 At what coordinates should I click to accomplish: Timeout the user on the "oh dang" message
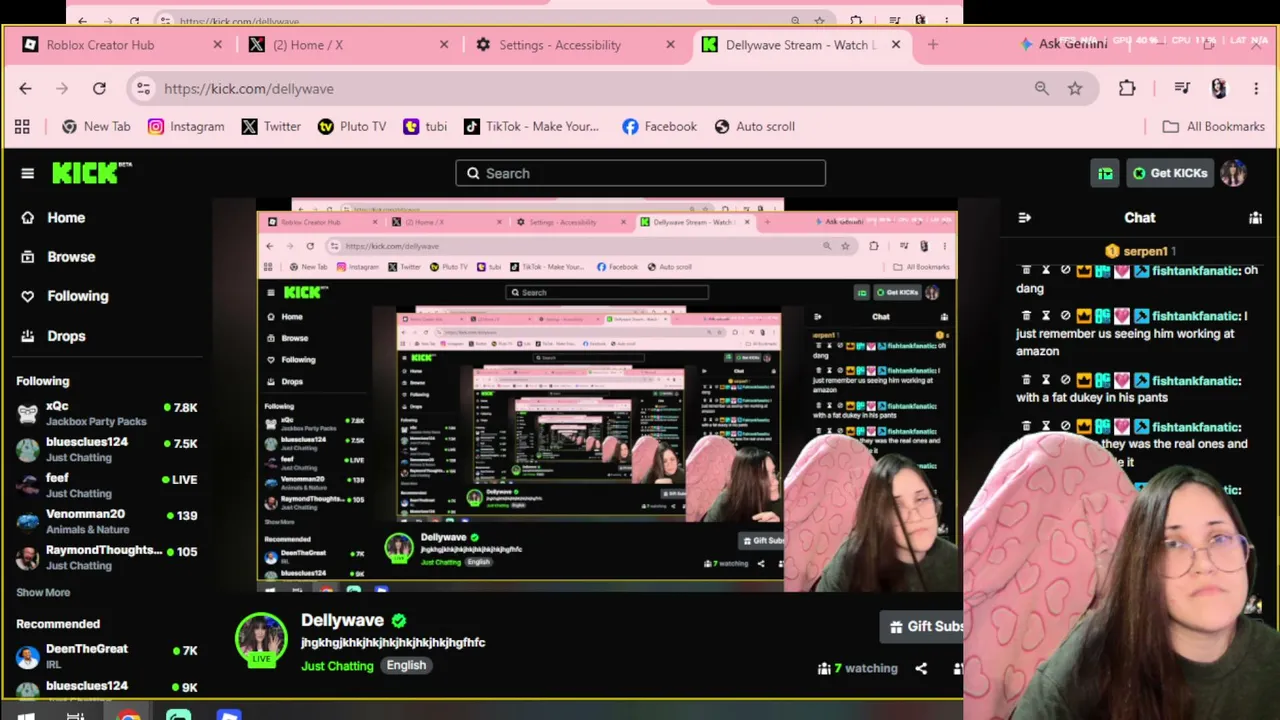tap(1046, 270)
